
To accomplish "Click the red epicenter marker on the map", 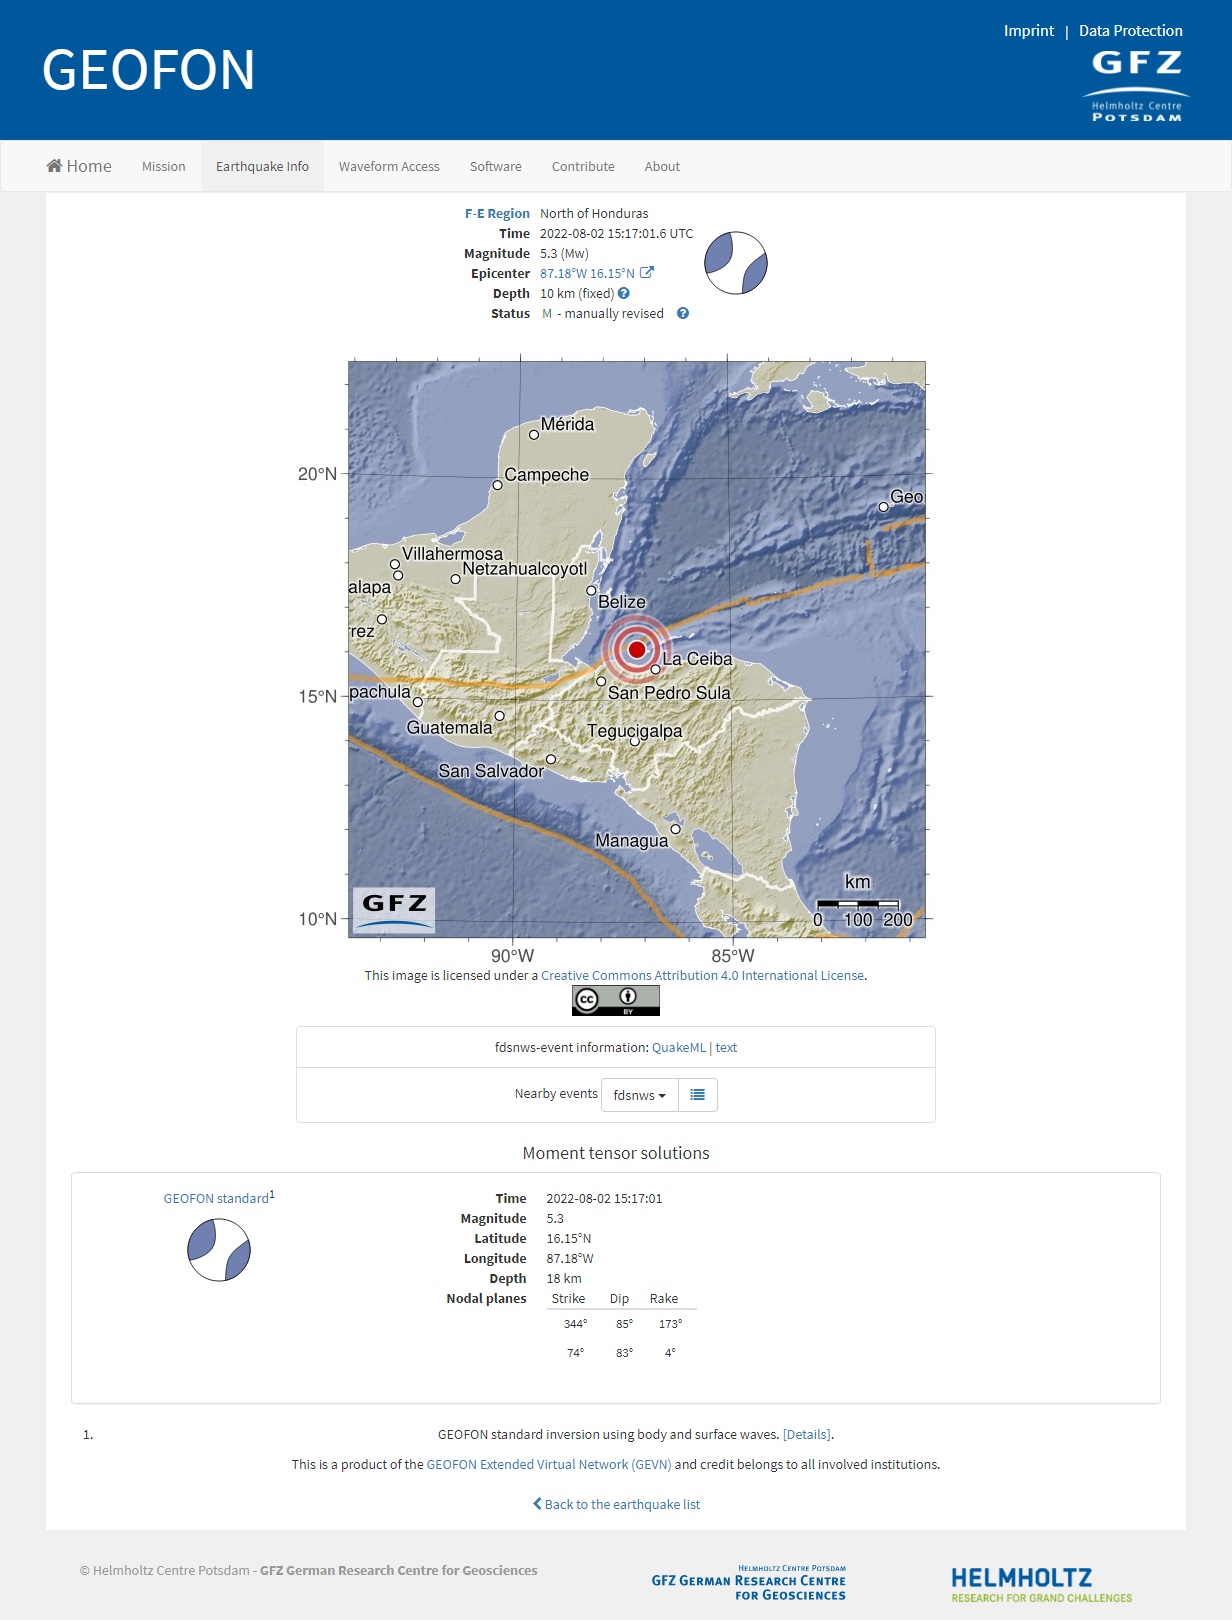I will tap(636, 650).
